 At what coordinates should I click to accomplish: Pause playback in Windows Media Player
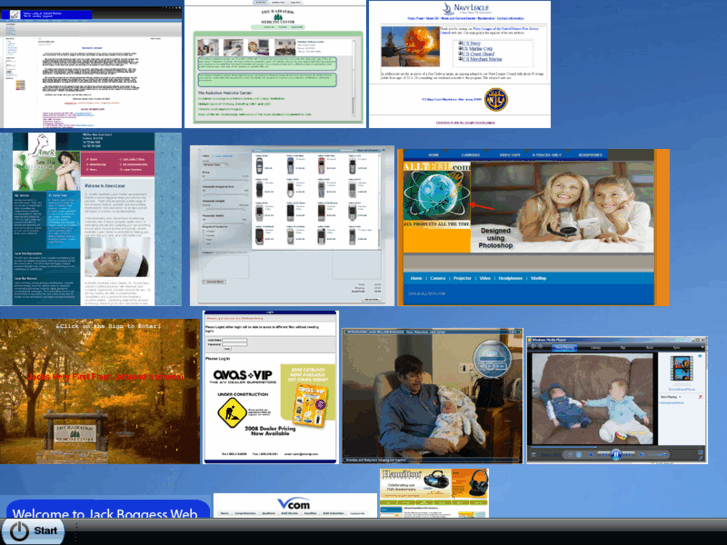coord(616,455)
